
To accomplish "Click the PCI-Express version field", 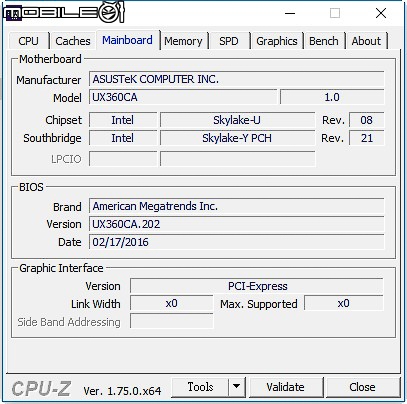I will [257, 286].
